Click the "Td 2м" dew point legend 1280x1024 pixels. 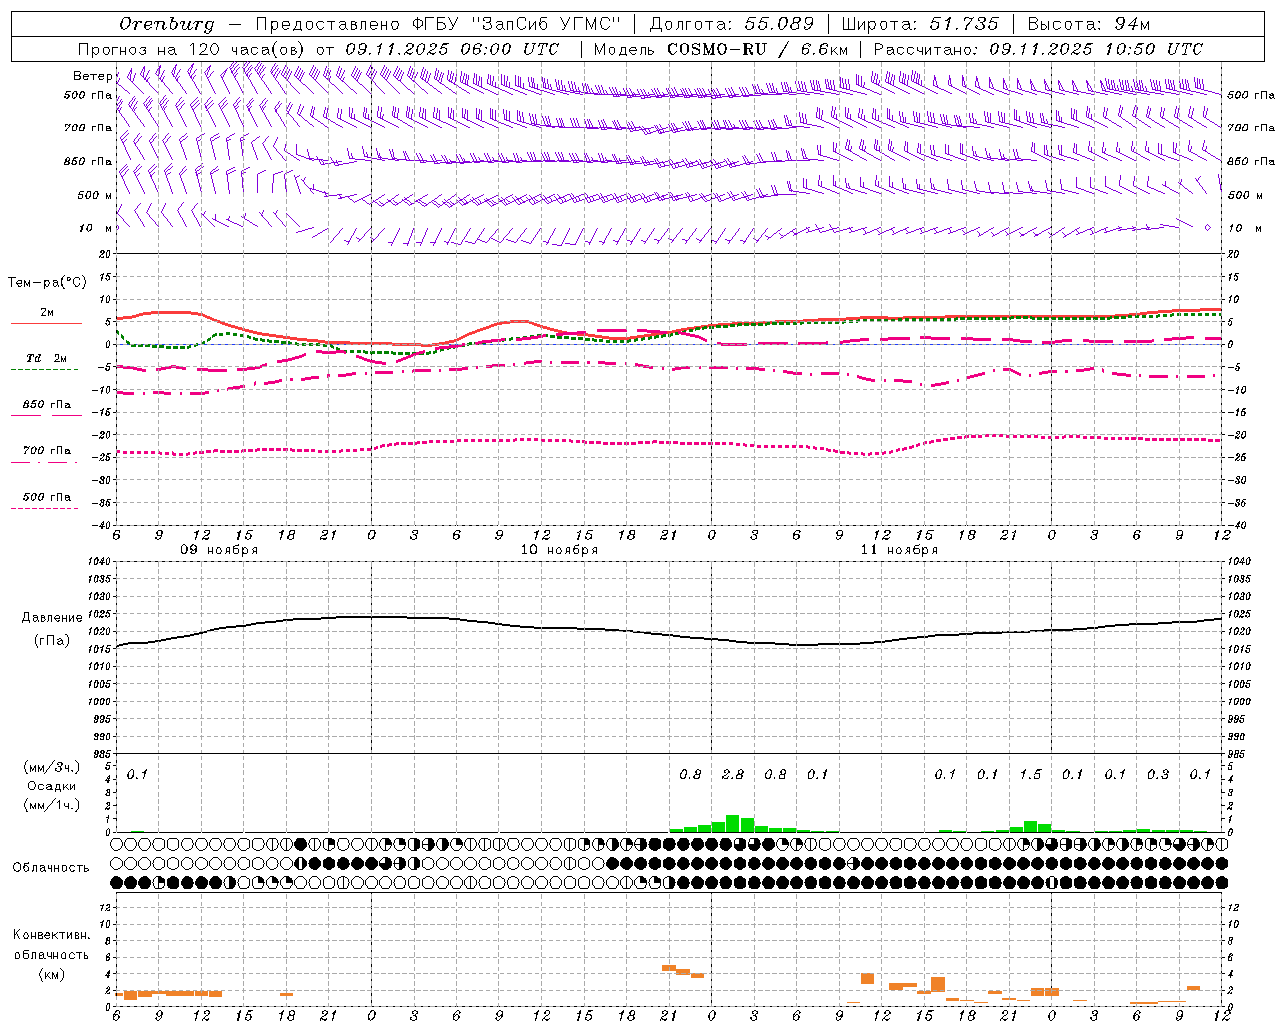click(46, 362)
